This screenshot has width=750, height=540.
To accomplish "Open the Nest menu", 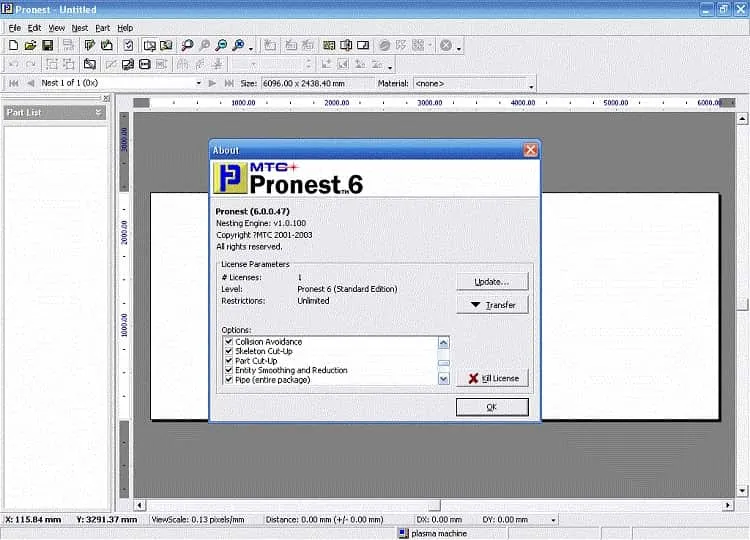I will (79, 28).
